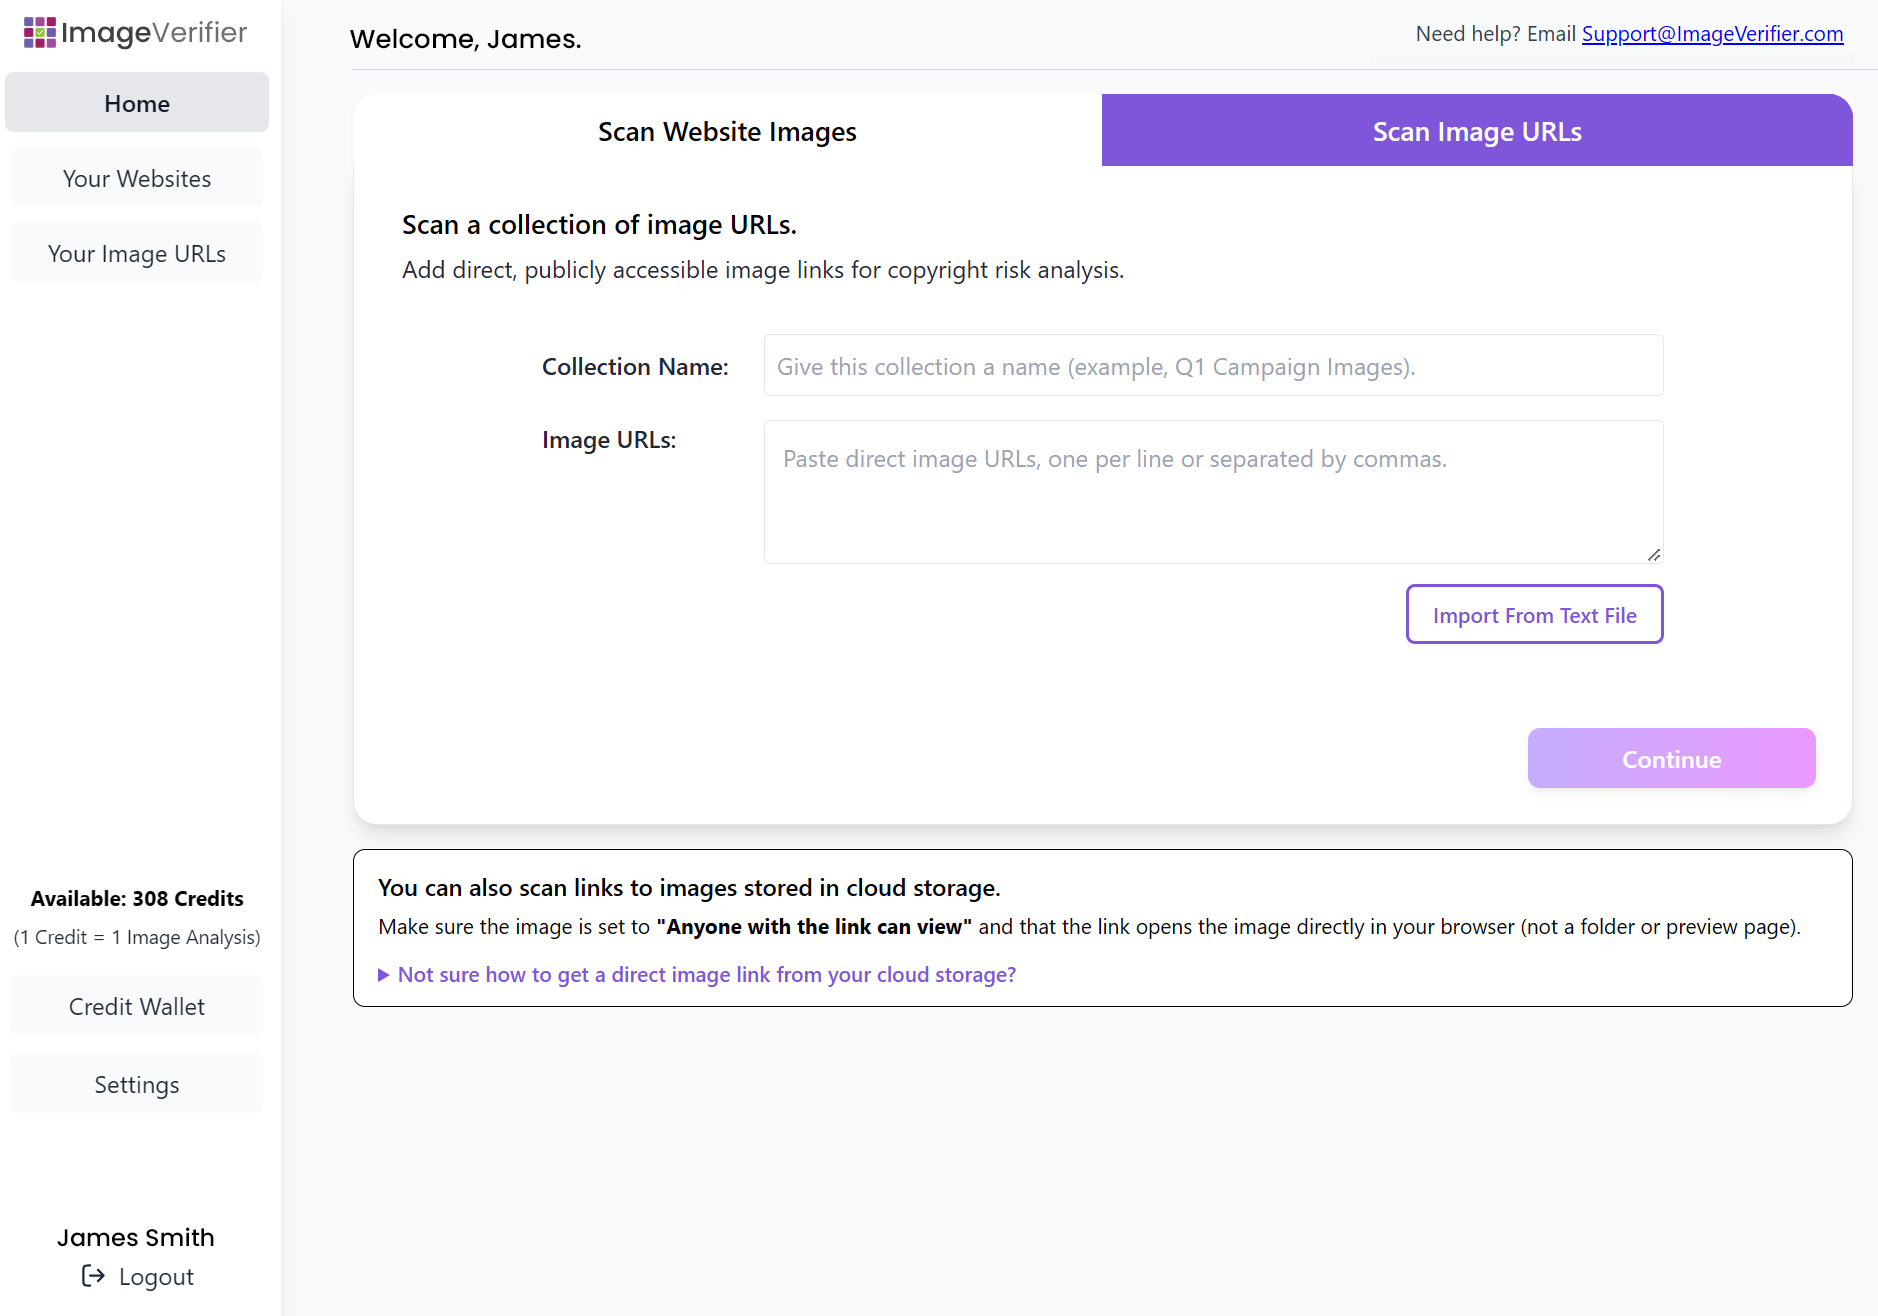The image size is (1878, 1316).
Task: Go to Your Websites page
Action: (137, 178)
